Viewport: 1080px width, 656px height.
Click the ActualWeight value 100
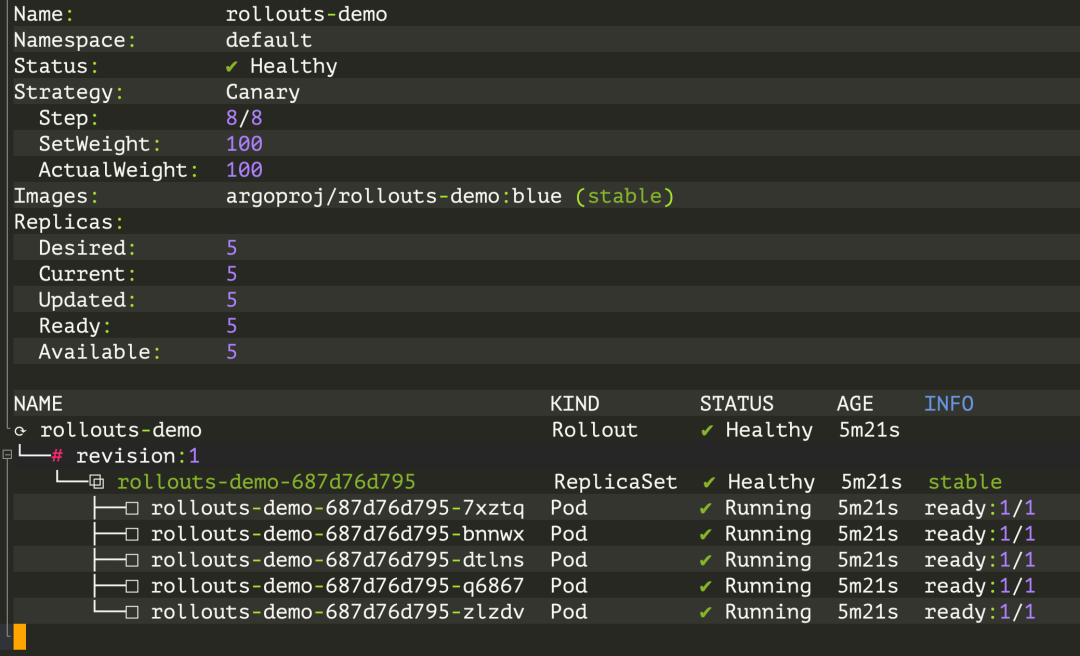pyautogui.click(x=245, y=170)
